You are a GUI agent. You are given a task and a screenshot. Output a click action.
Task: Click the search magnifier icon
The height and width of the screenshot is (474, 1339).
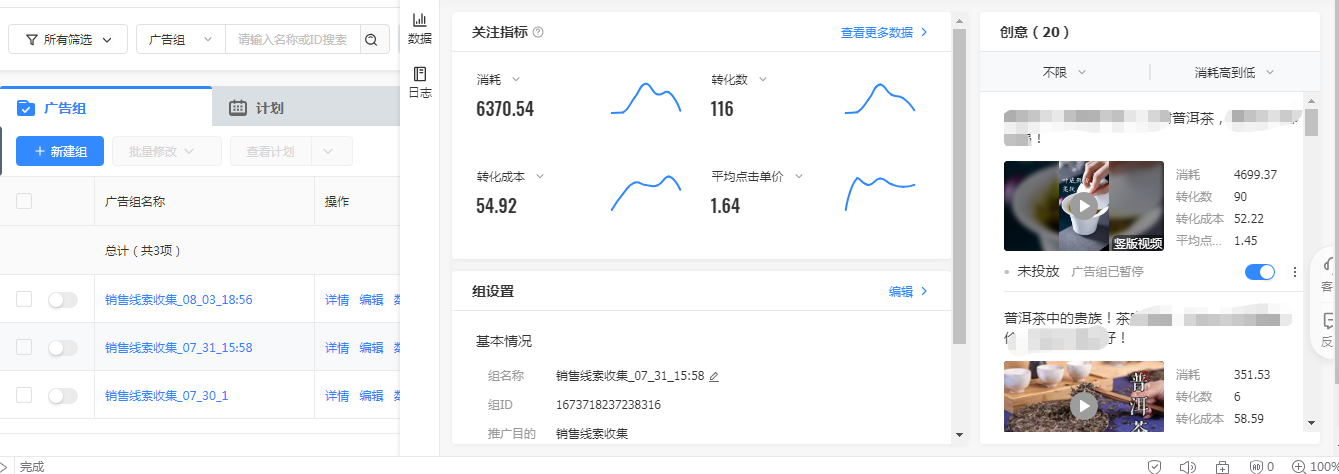tap(371, 40)
